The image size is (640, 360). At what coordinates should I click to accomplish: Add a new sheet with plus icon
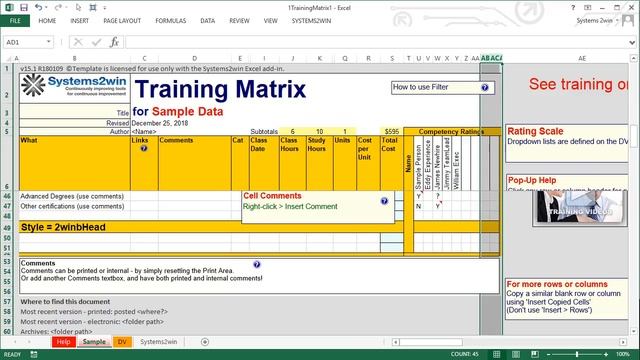pyautogui.click(x=205, y=342)
